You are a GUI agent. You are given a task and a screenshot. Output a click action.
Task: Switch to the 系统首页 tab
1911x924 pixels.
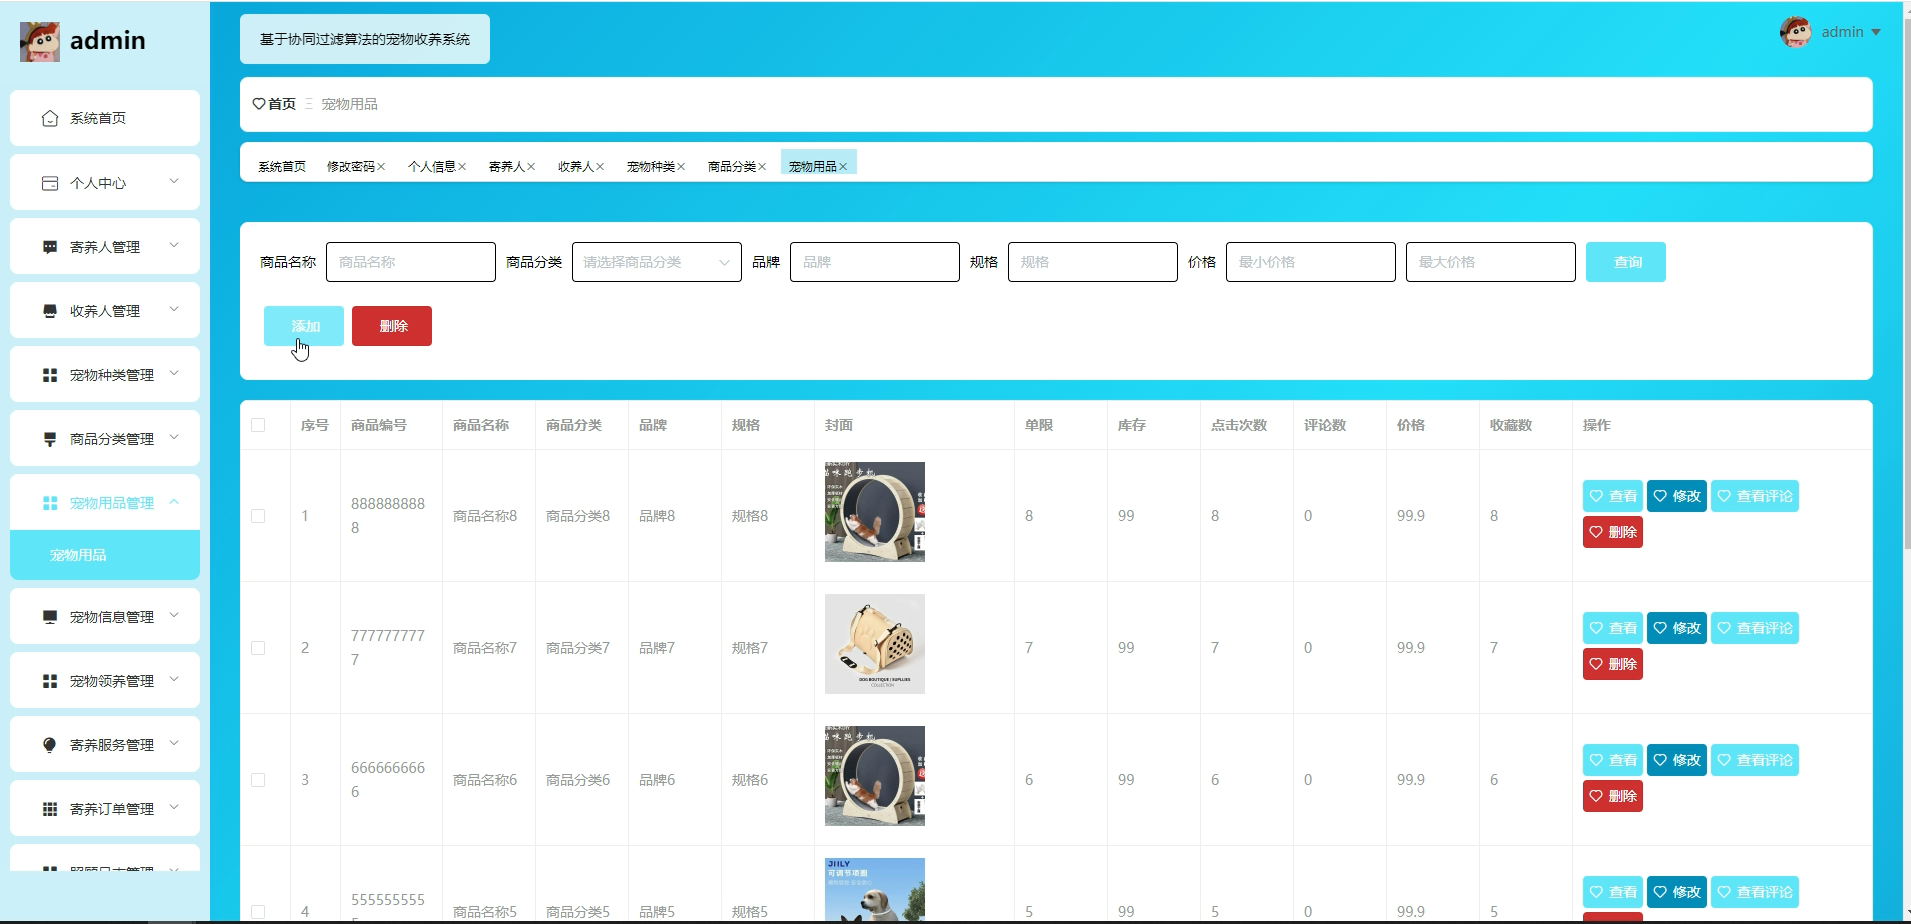pos(282,167)
